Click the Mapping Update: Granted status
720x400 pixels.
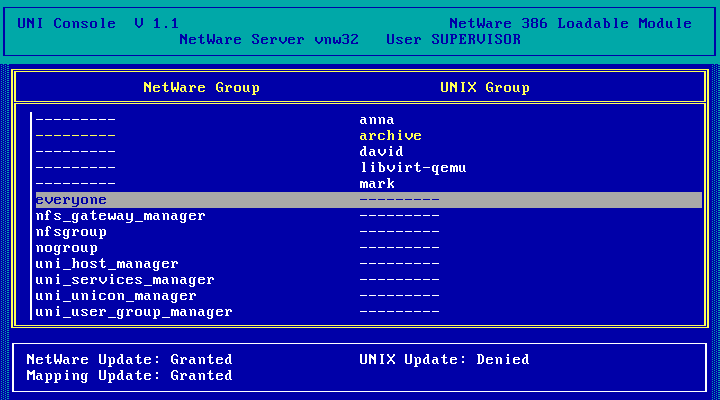129,375
